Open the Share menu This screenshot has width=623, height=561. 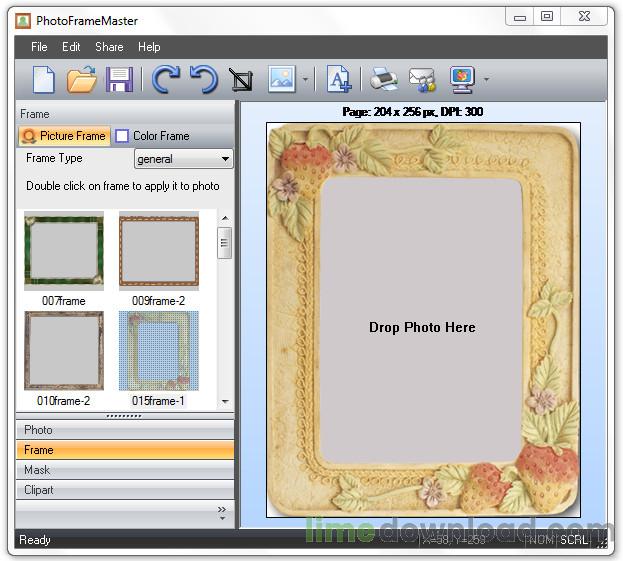click(x=109, y=47)
